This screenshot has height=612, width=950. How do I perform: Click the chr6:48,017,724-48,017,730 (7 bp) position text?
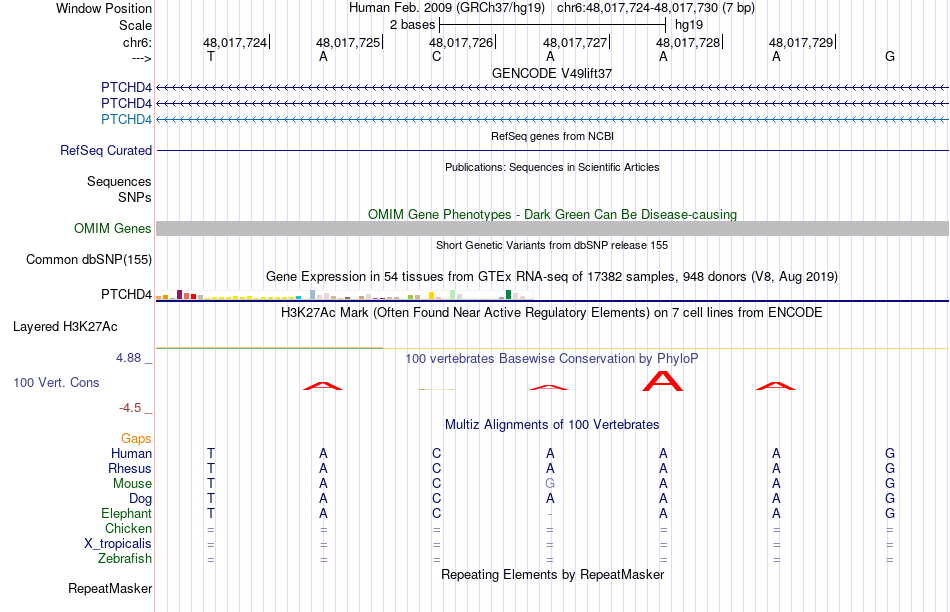click(x=656, y=8)
